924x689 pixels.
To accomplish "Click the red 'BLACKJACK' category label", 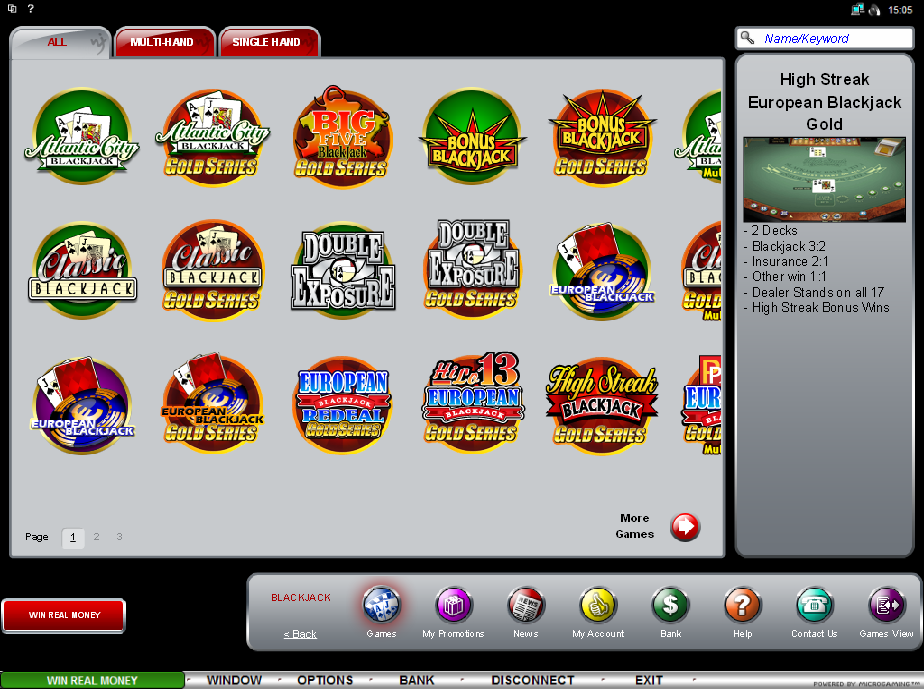I will click(x=301, y=598).
